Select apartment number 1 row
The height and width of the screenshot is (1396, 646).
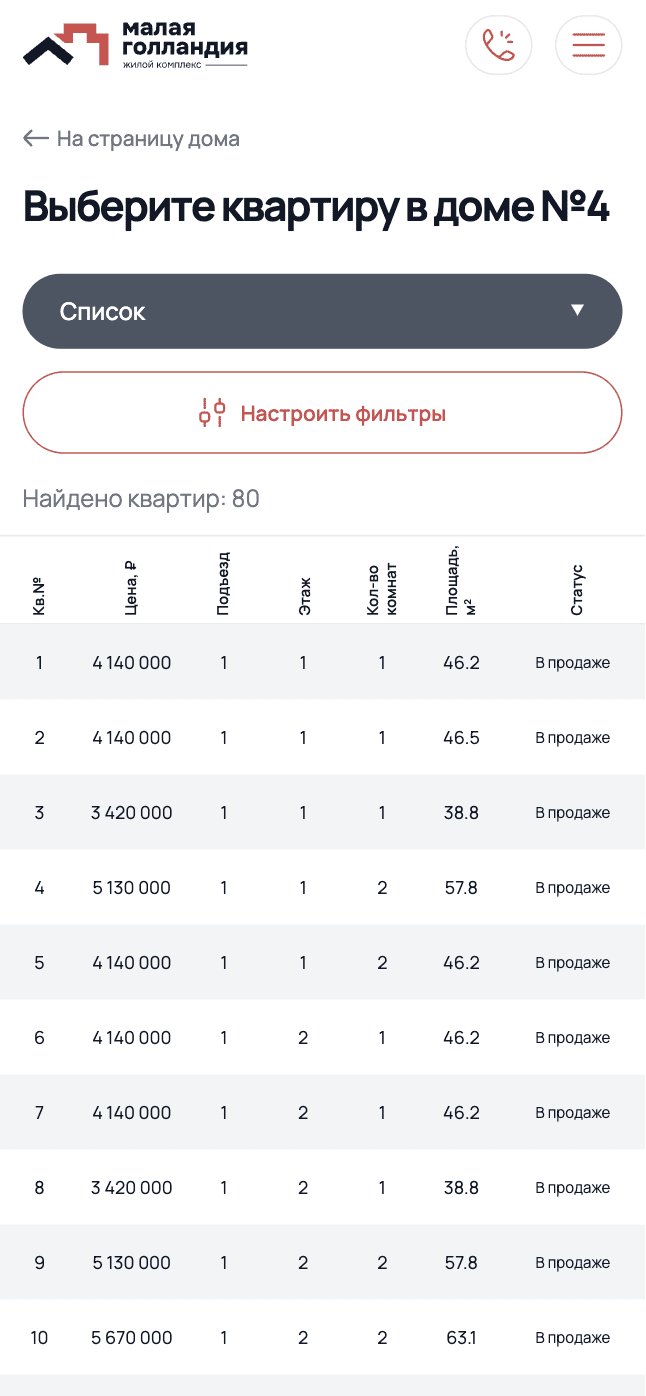coord(322,662)
